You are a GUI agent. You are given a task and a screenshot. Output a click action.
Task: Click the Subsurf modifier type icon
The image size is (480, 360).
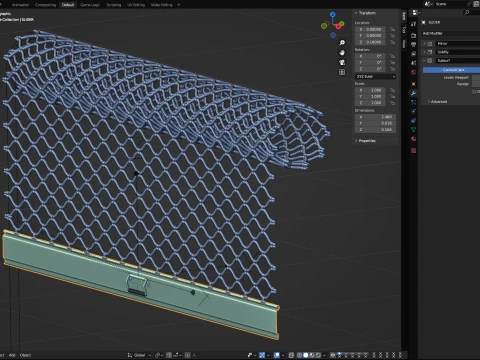(430, 61)
